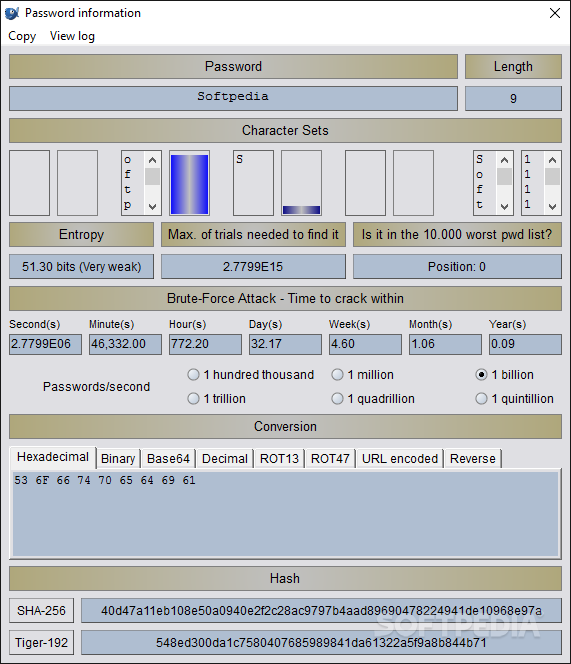Screen dimensions: 571x664
Task: Open the Copy menu
Action: [22, 36]
